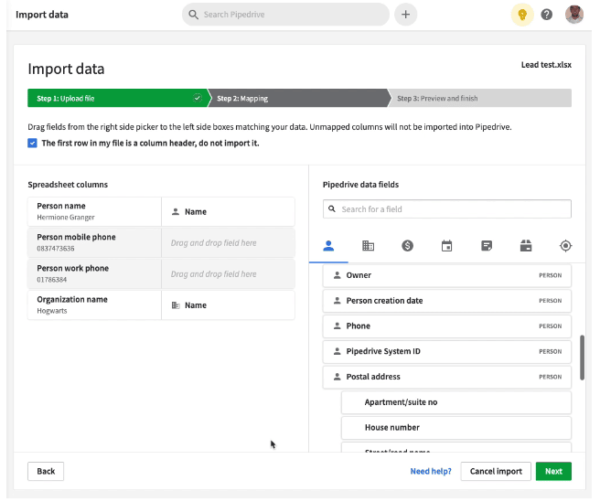Click the Person name spreadsheet column

(x=95, y=212)
